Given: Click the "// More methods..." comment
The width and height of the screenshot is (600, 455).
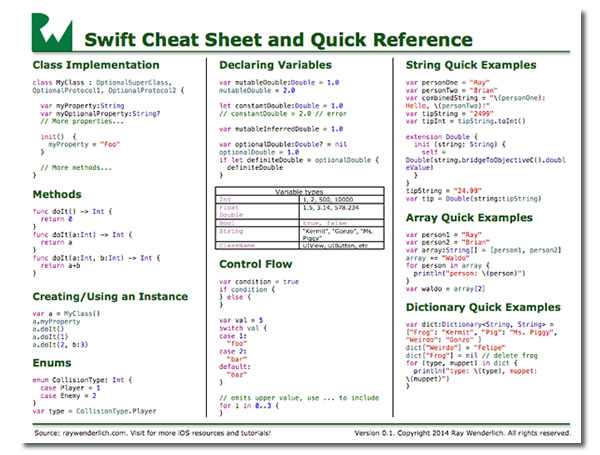Looking at the screenshot, I should click(x=76, y=168).
